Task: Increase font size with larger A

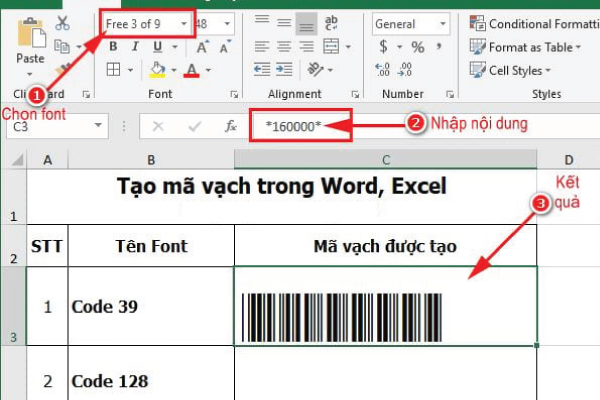Action: [x=202, y=47]
